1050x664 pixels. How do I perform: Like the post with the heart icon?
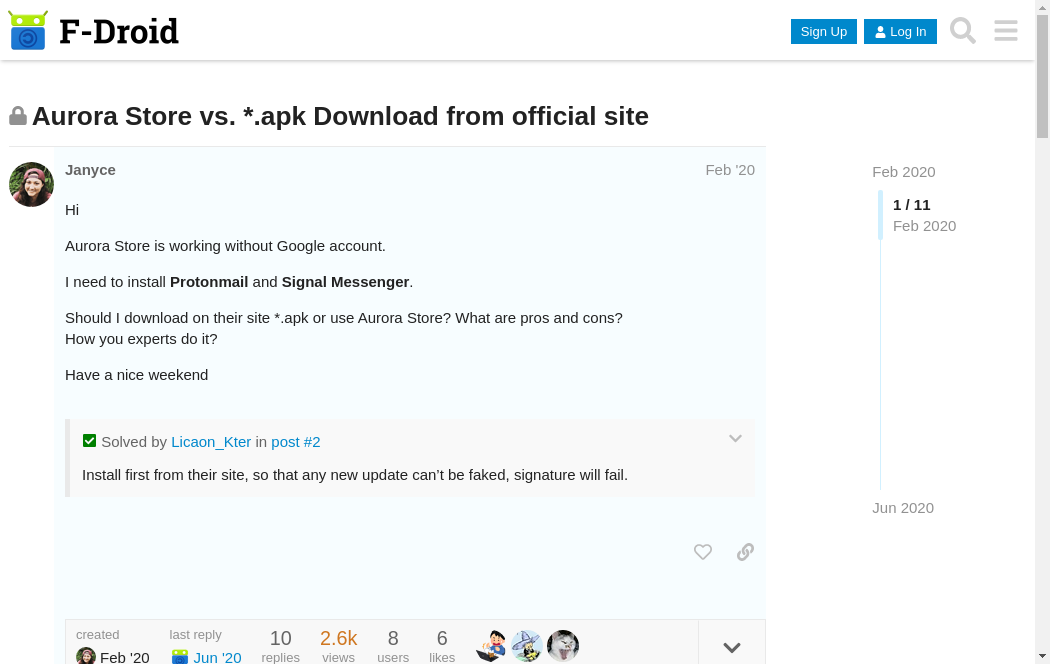click(703, 552)
